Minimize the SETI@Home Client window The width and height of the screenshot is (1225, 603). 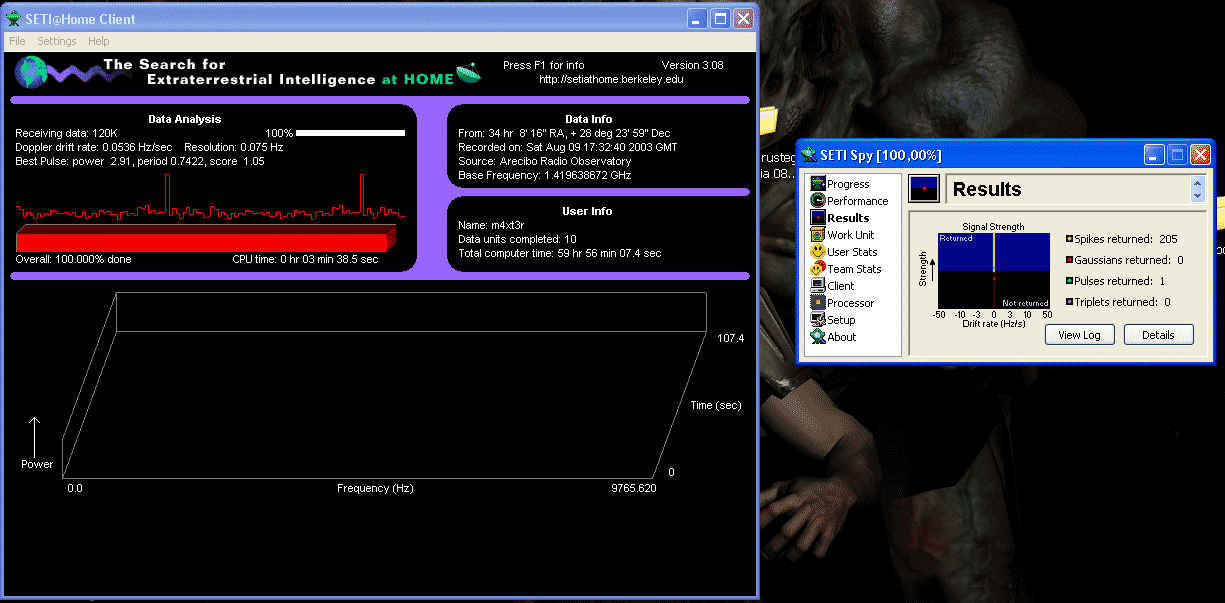697,18
